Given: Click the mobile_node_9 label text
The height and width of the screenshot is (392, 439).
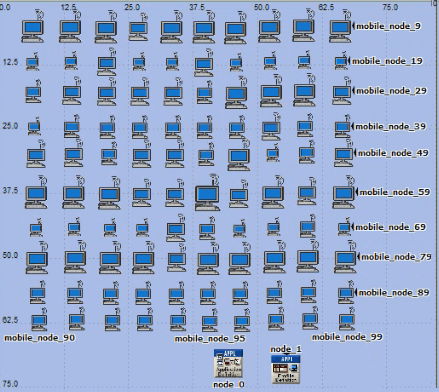Looking at the screenshot, I should pos(389,26).
